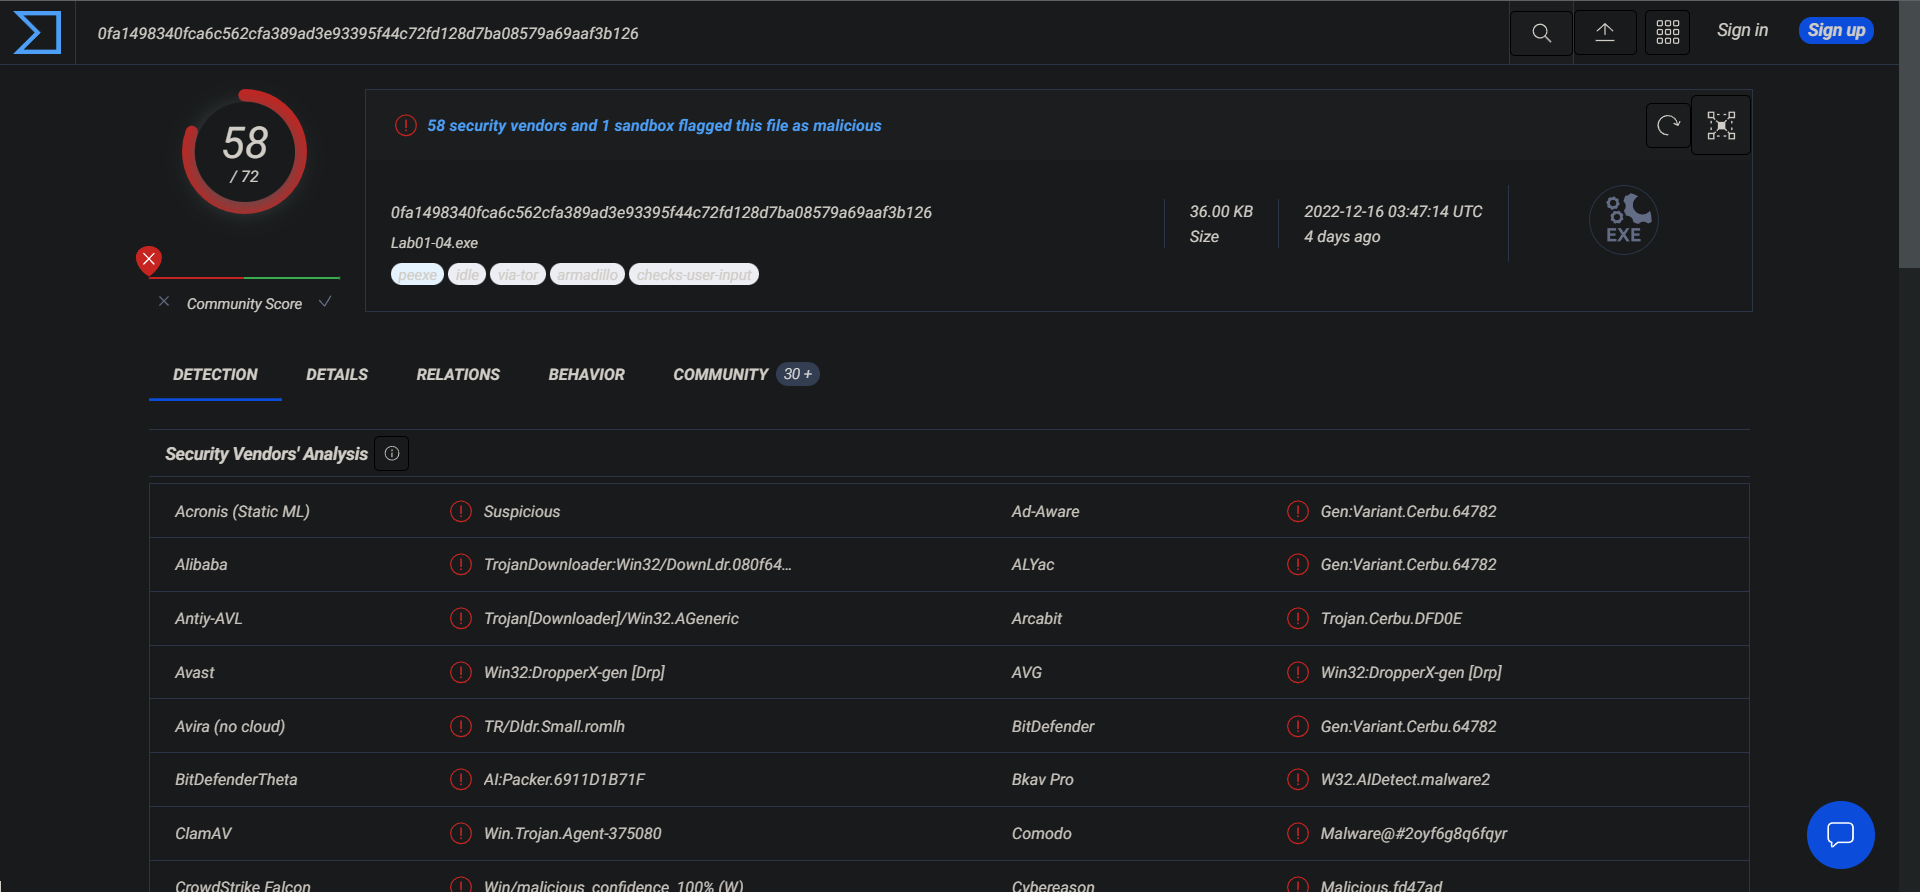Click the Community Score bar
Viewport: 1920px width, 892px height.
244,278
